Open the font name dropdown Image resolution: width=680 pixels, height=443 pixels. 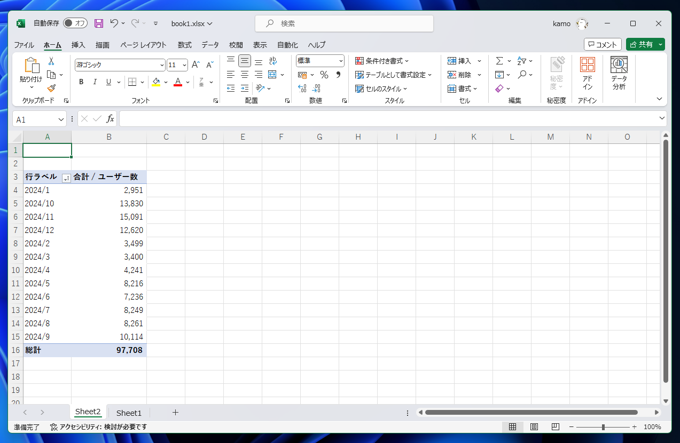click(161, 65)
